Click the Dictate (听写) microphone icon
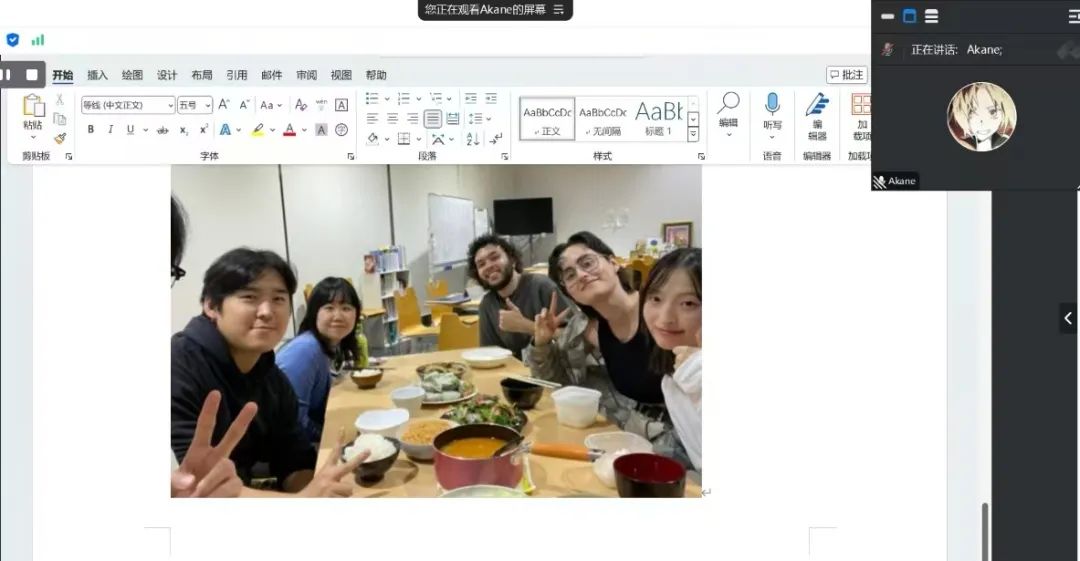 772,104
